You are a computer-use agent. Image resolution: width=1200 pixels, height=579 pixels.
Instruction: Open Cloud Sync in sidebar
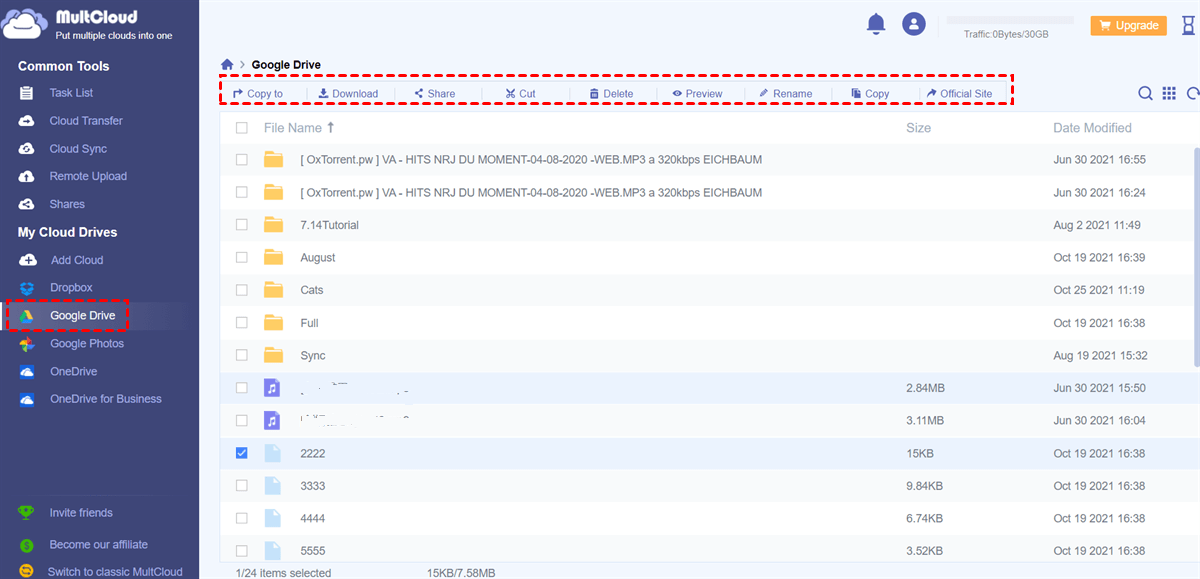coord(78,149)
